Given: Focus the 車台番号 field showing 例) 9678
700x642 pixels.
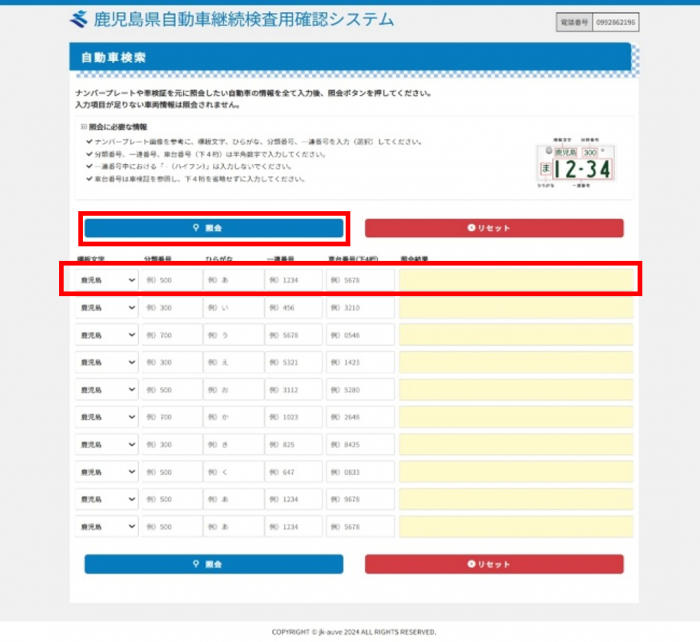Looking at the screenshot, I should pyautogui.click(x=360, y=499).
